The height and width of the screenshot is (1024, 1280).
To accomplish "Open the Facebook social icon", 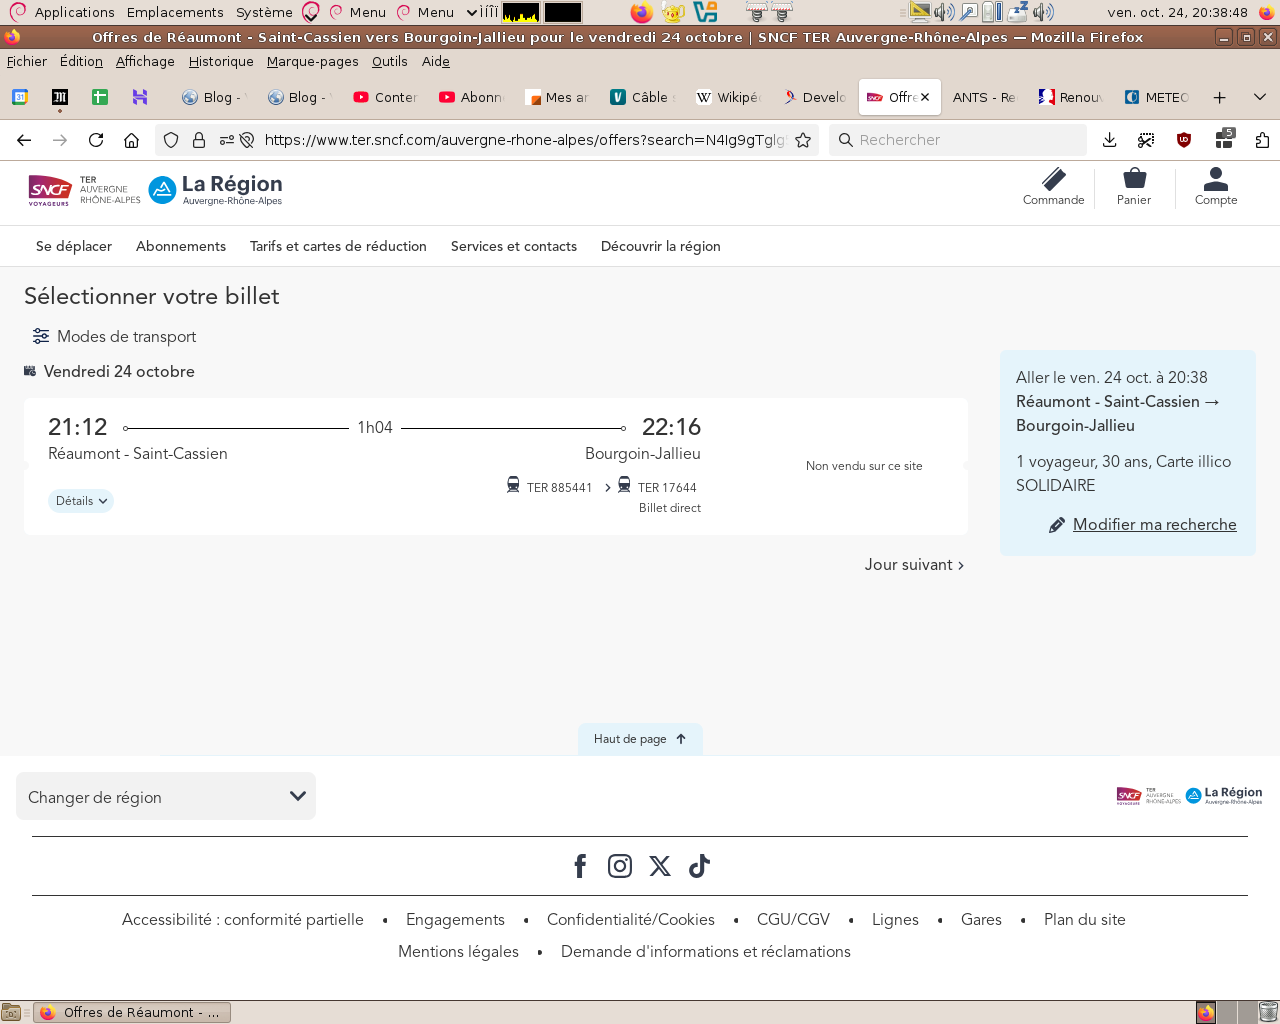I will pos(580,866).
